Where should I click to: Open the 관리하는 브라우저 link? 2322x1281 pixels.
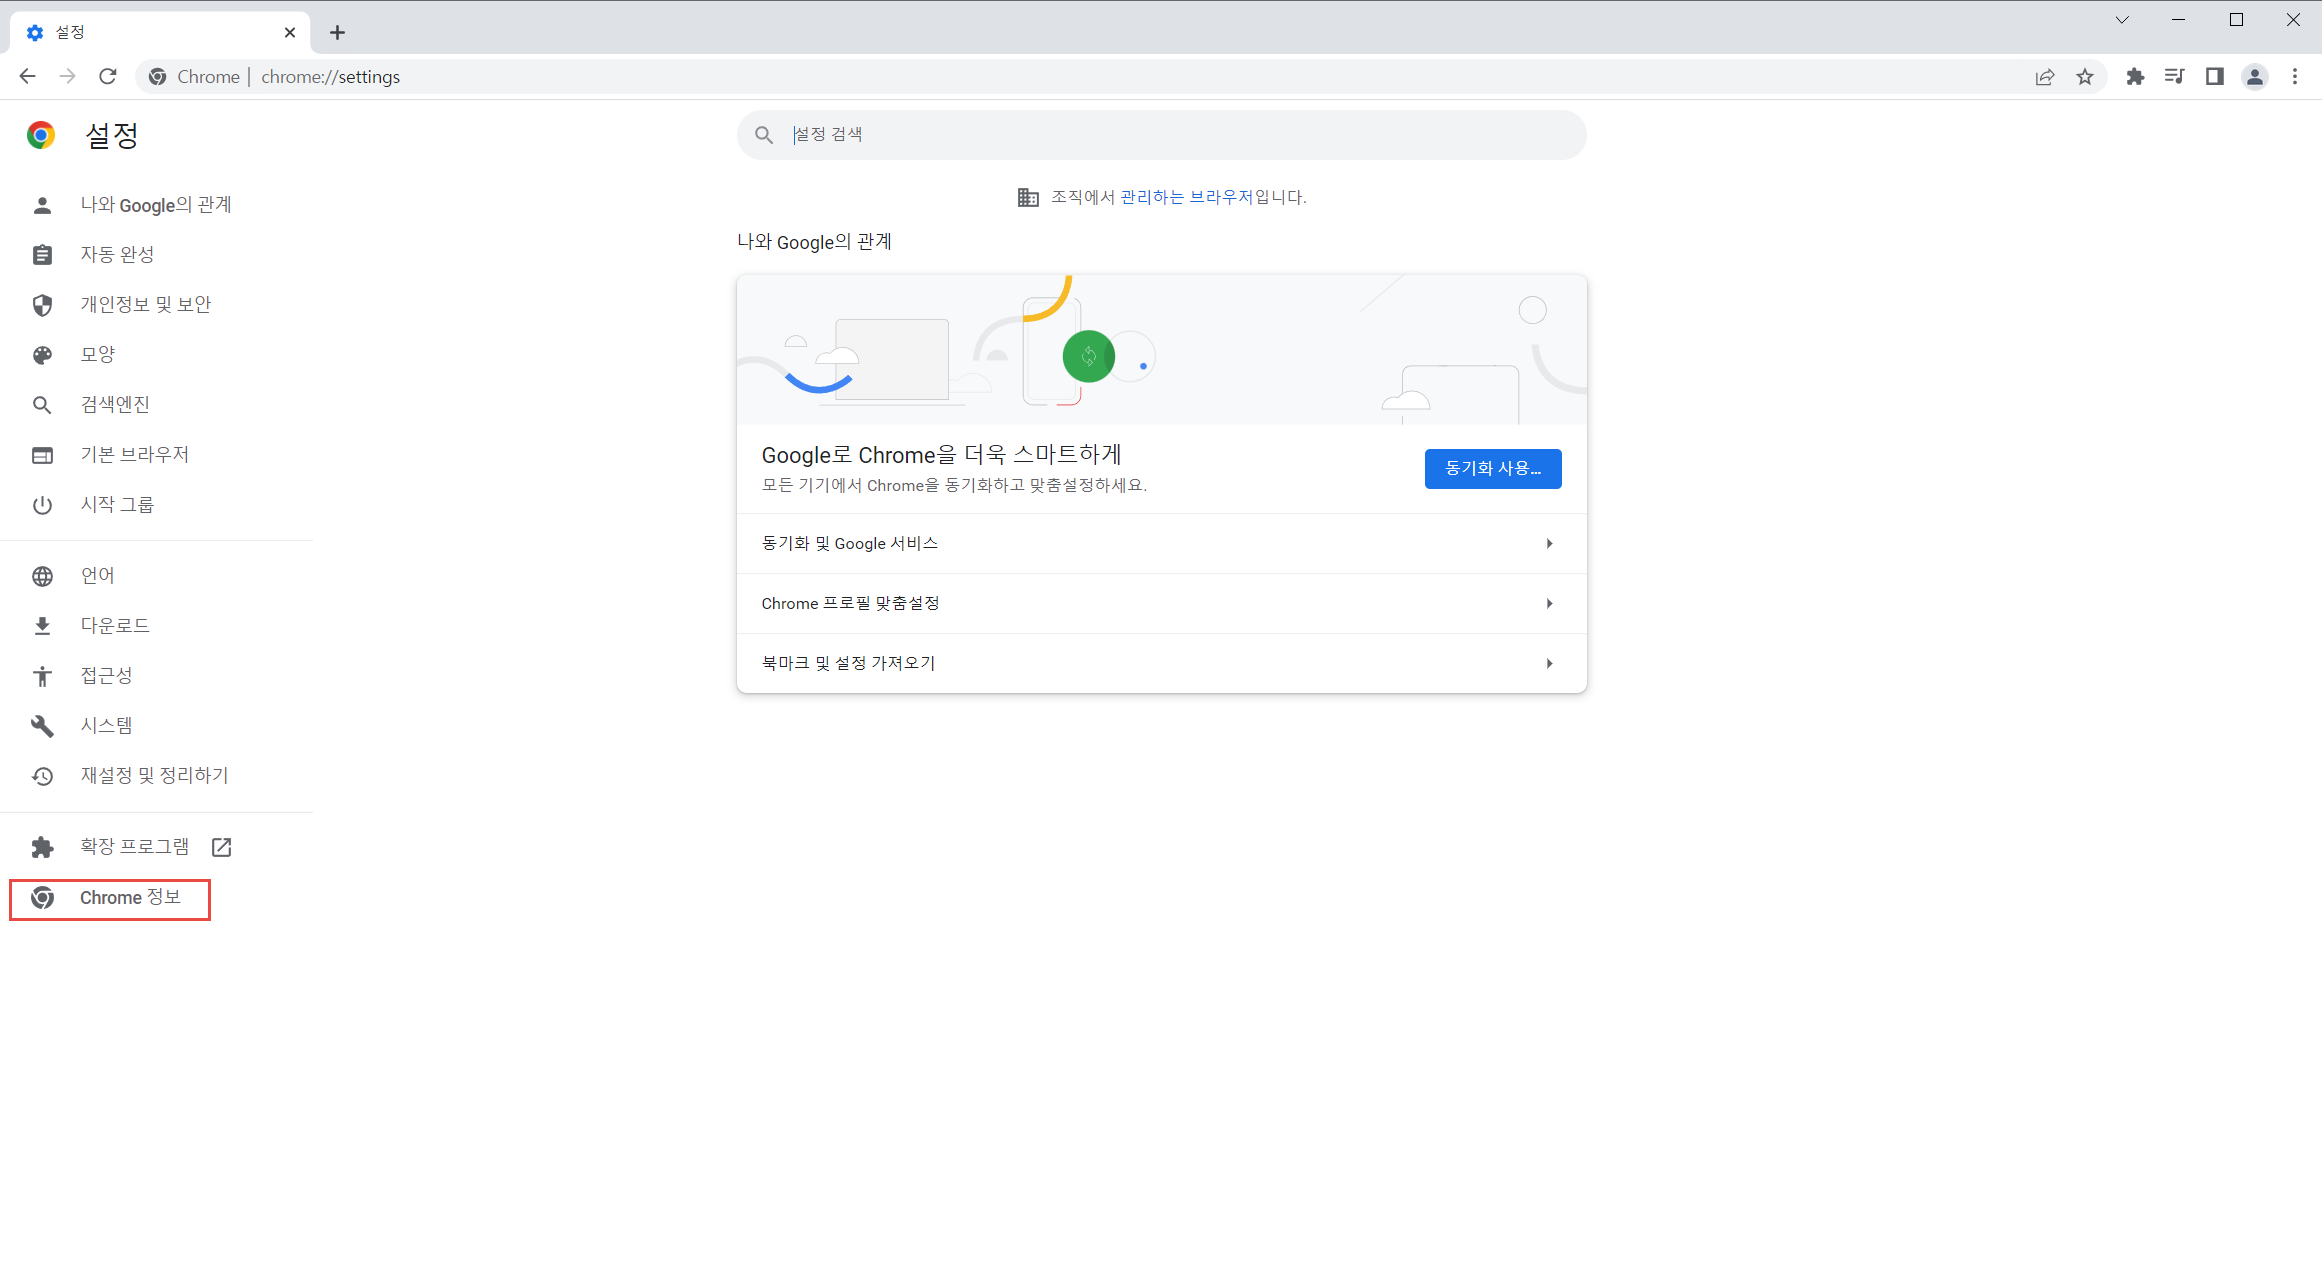coord(1187,197)
